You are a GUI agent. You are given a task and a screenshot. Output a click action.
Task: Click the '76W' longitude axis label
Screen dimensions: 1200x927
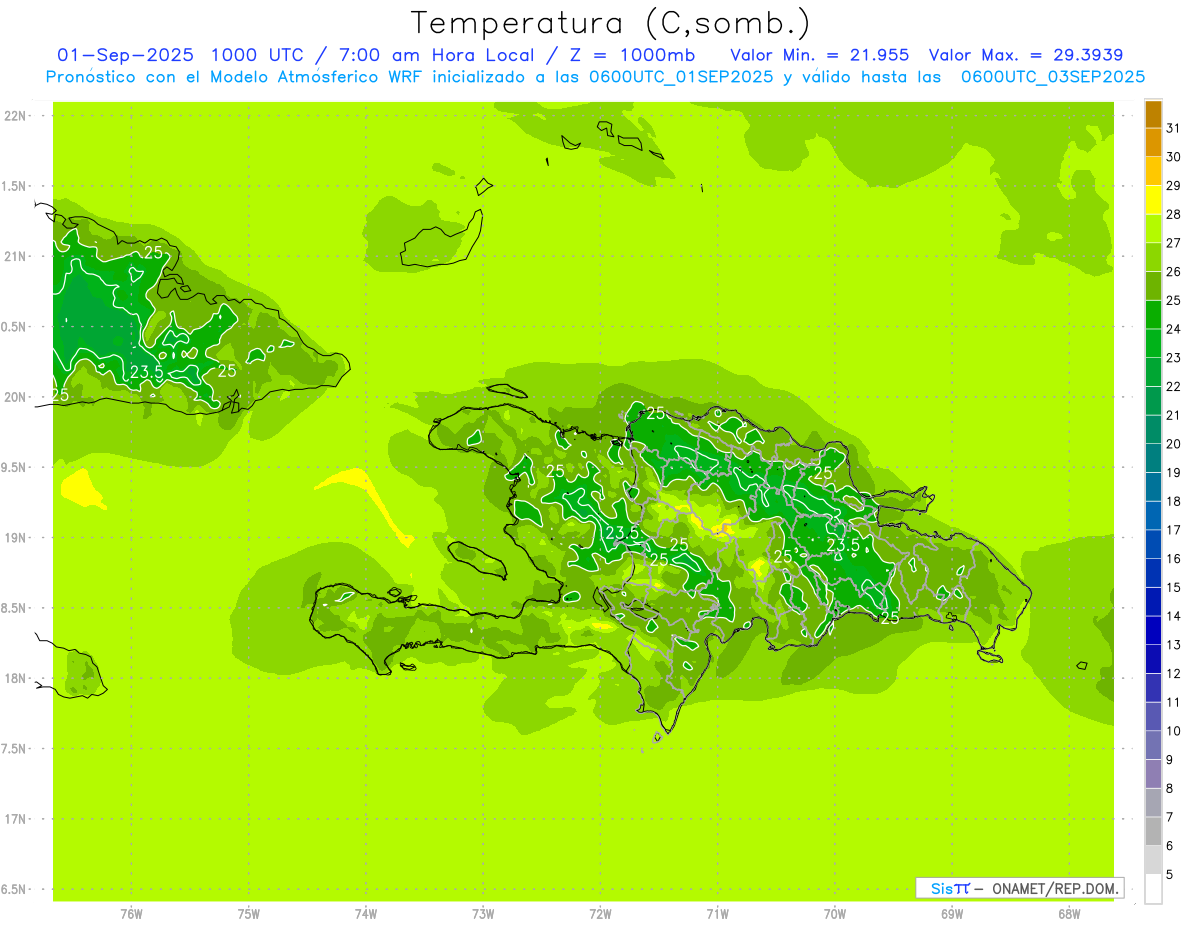[x=131, y=914]
